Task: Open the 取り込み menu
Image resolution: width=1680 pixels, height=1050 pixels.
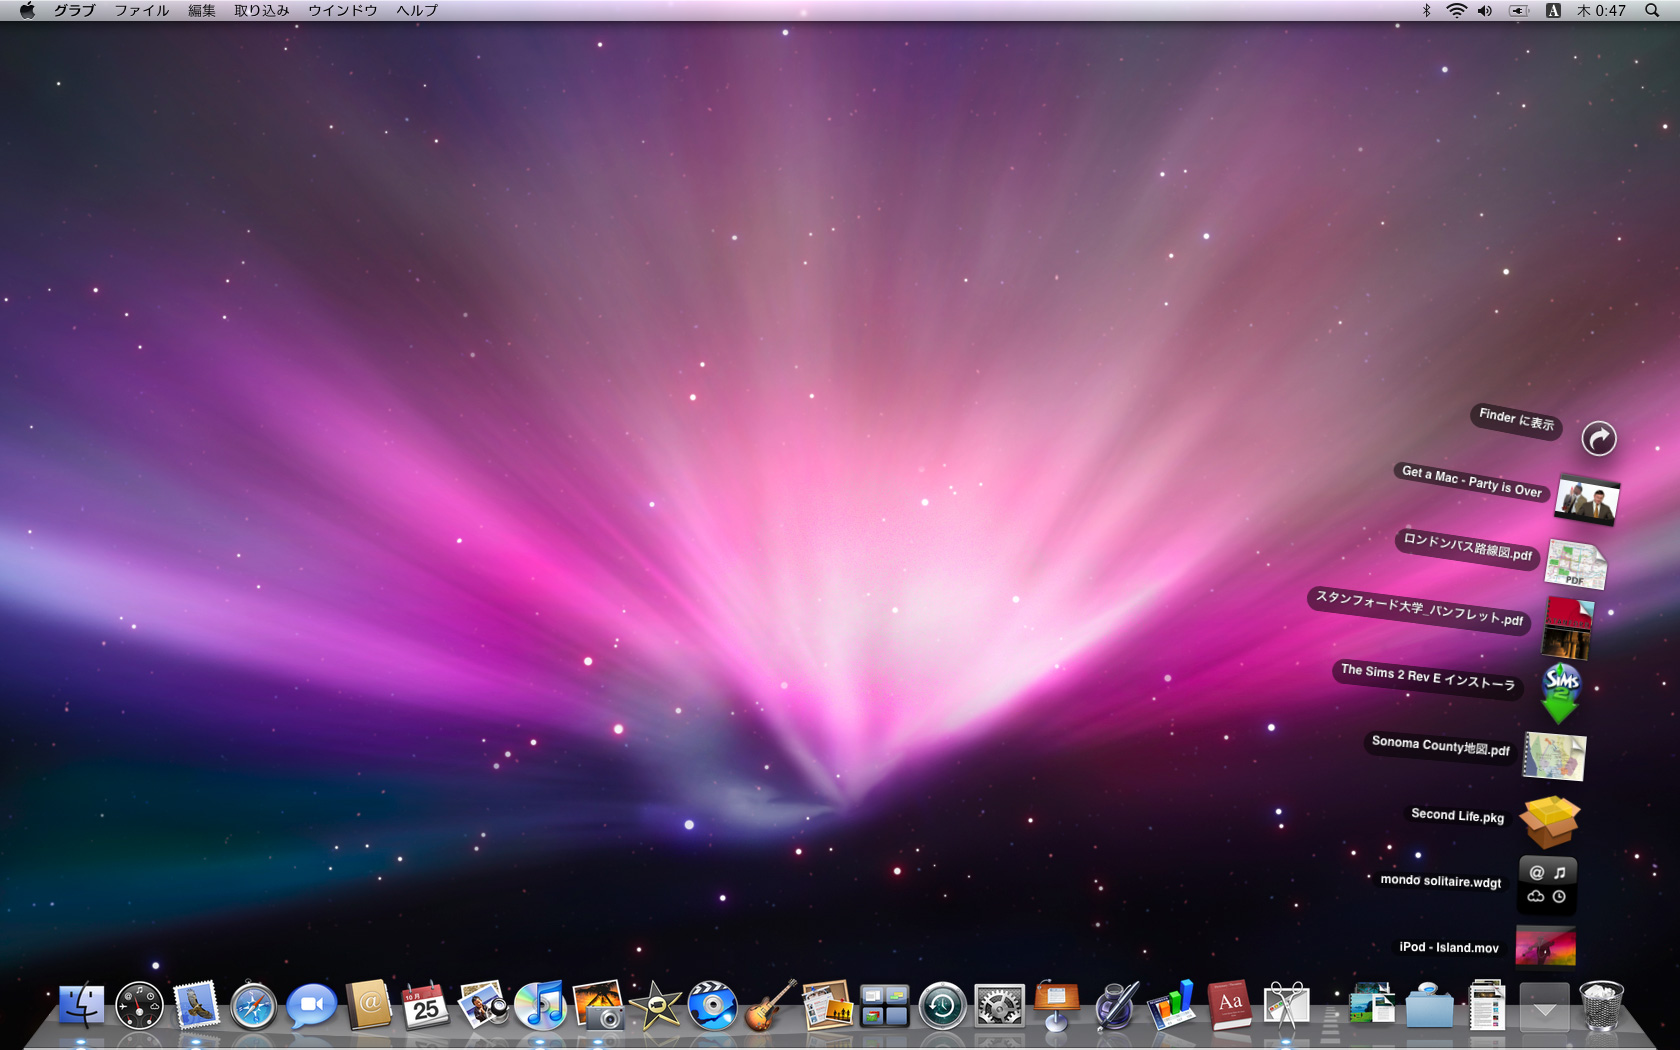Action: [x=262, y=11]
